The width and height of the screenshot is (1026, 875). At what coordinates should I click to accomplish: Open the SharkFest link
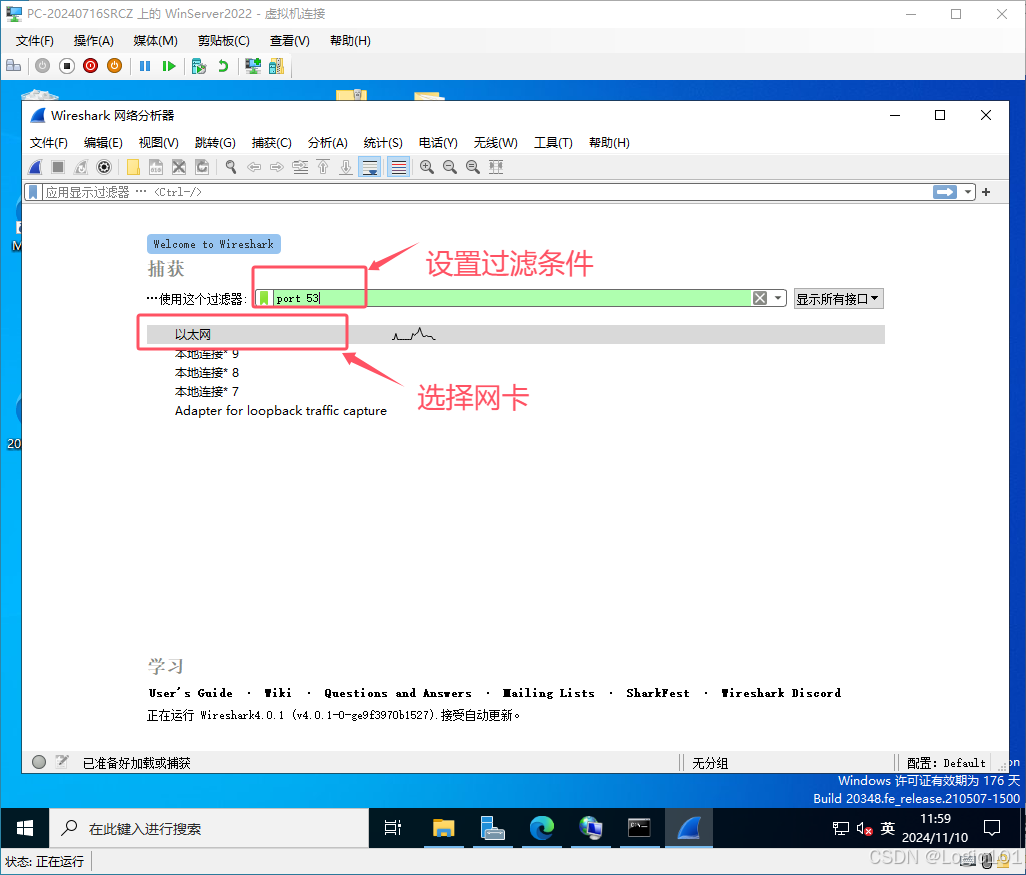[x=658, y=692]
